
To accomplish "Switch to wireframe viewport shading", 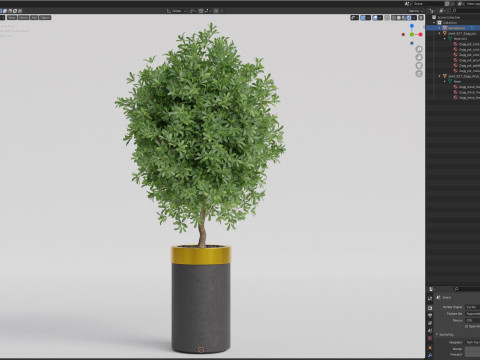I will [x=394, y=18].
